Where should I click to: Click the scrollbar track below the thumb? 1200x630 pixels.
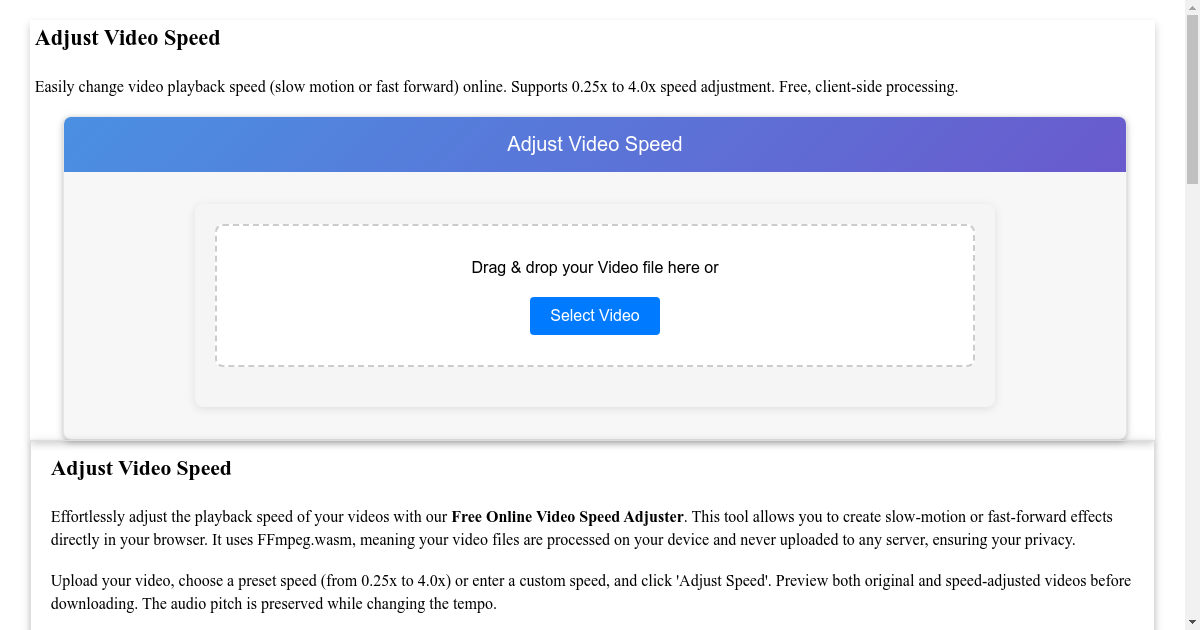click(x=1192, y=400)
